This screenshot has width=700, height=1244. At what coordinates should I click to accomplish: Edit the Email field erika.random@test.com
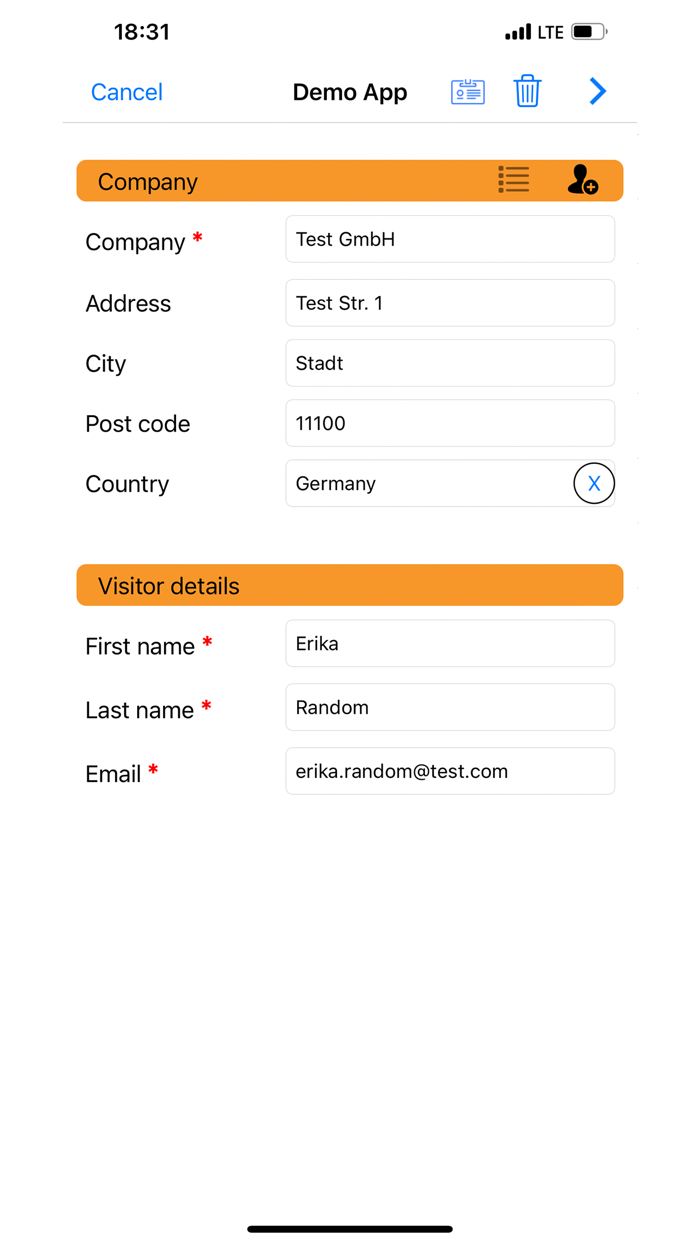pos(450,771)
